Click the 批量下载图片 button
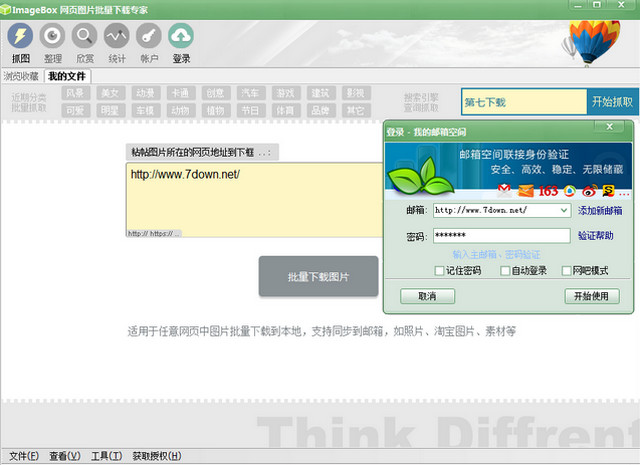Screen dimensions: 640x465 tap(318, 276)
